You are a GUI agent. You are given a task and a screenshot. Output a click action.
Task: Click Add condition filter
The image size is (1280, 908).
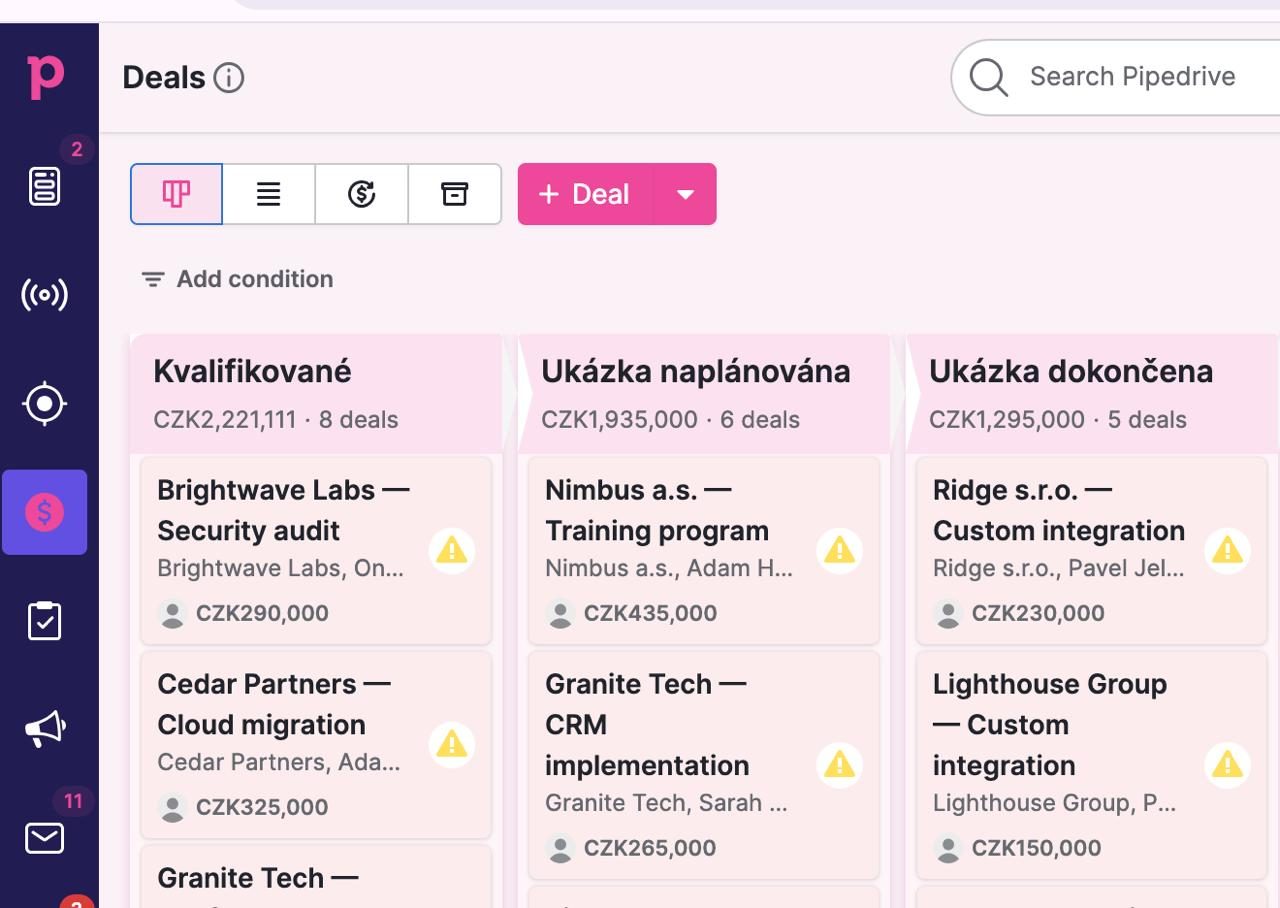(x=237, y=279)
